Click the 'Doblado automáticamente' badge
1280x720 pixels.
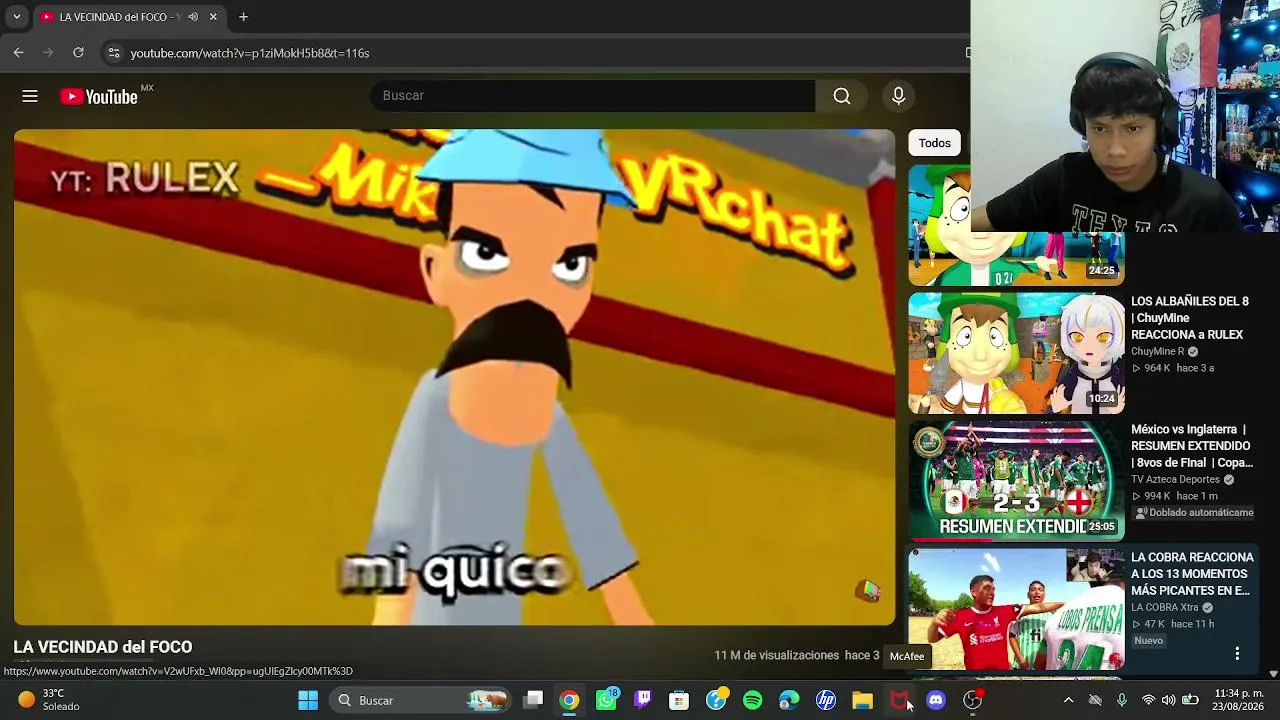coord(1194,513)
